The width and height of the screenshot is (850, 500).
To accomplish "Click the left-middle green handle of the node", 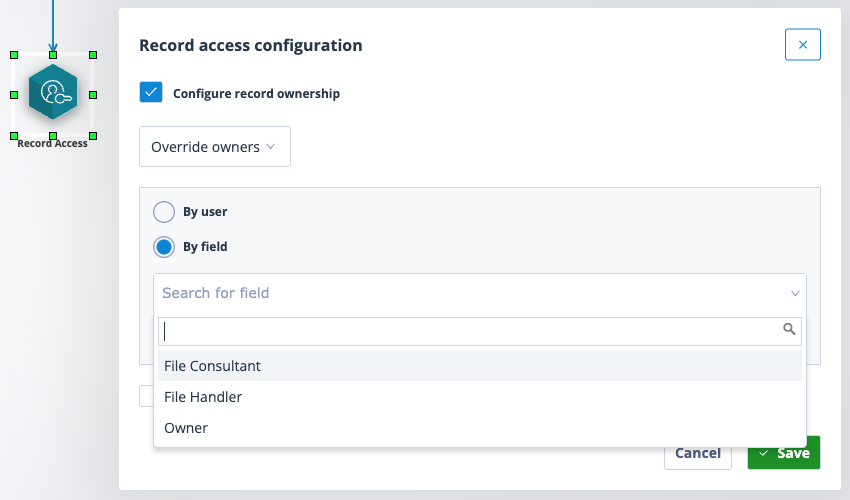I will (14, 95).
